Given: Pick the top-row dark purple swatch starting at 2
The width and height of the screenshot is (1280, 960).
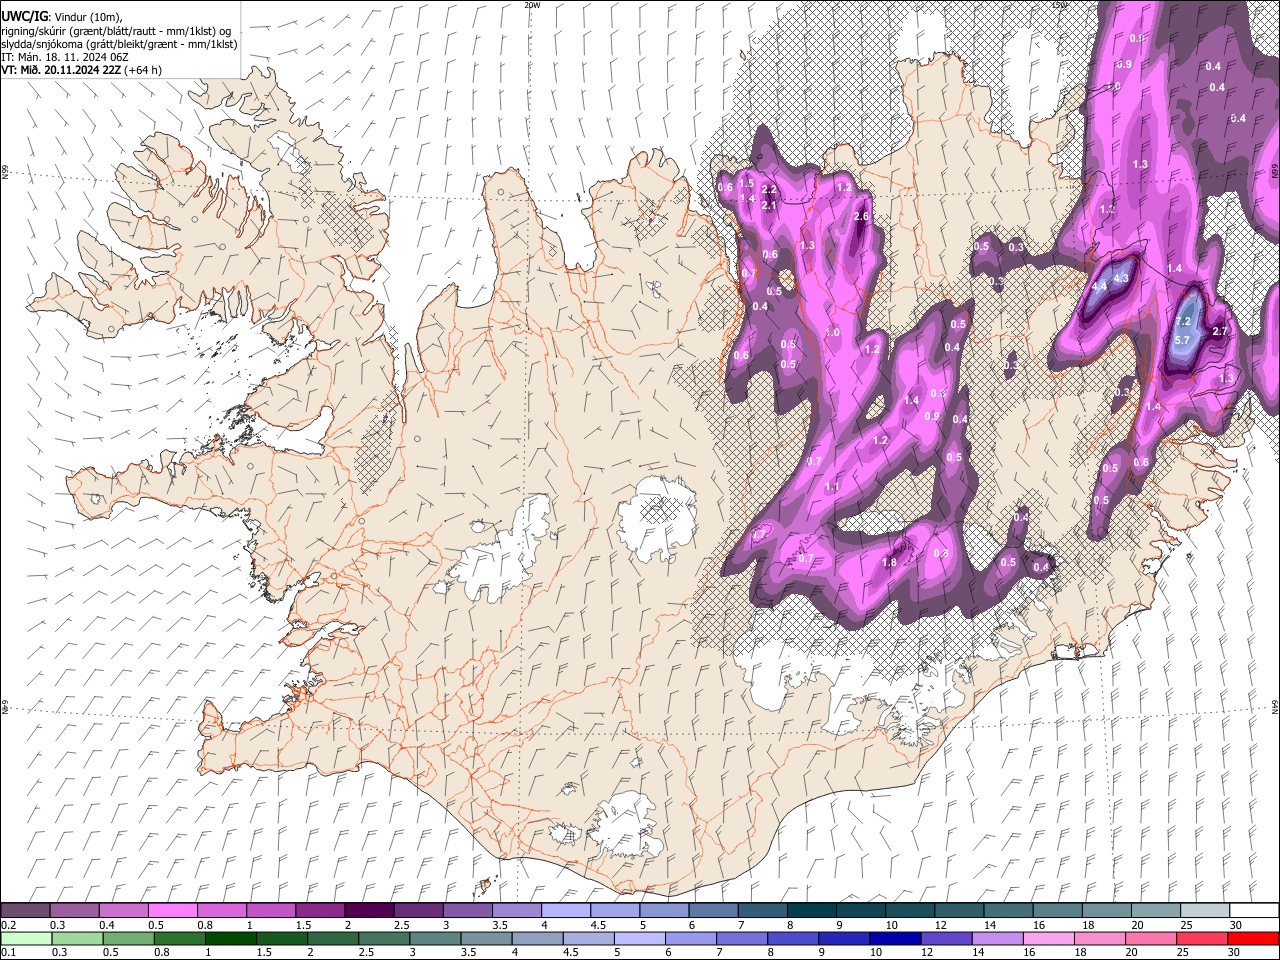Looking at the screenshot, I should [x=368, y=911].
